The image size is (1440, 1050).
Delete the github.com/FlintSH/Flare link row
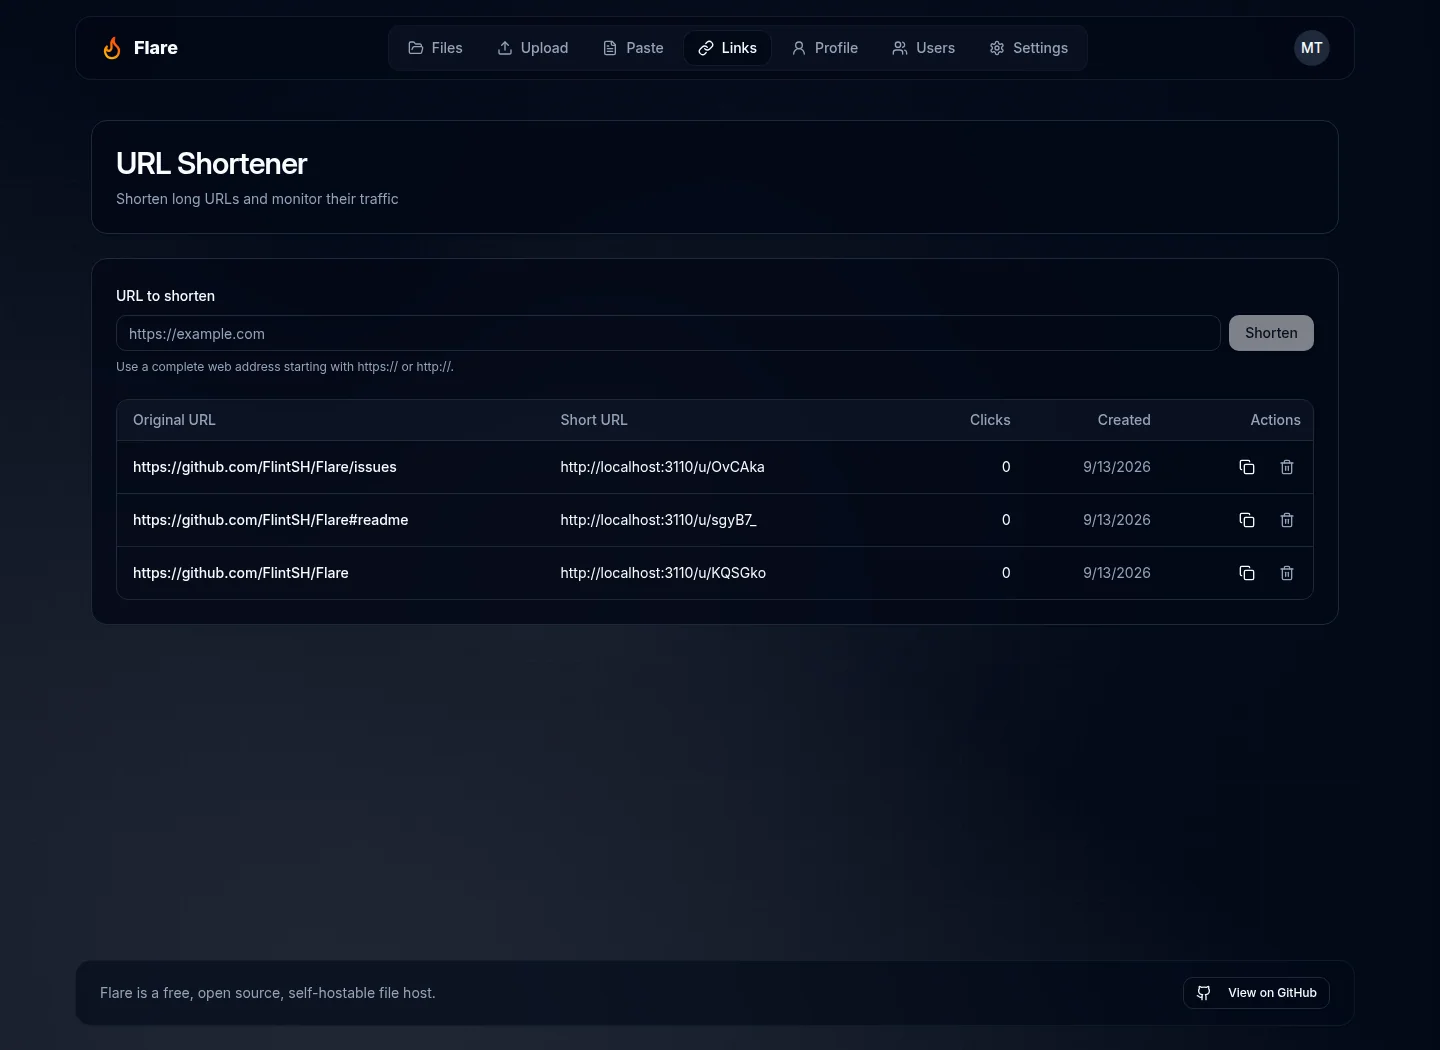click(1287, 573)
